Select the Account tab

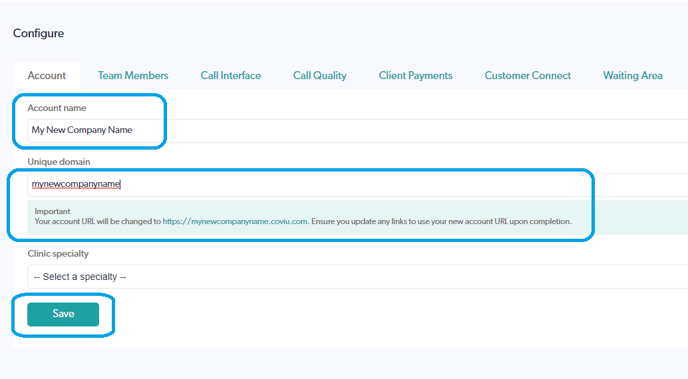click(x=47, y=75)
